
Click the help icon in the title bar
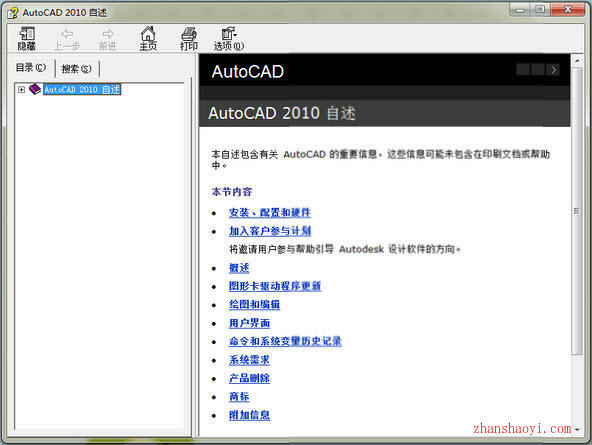point(12,13)
